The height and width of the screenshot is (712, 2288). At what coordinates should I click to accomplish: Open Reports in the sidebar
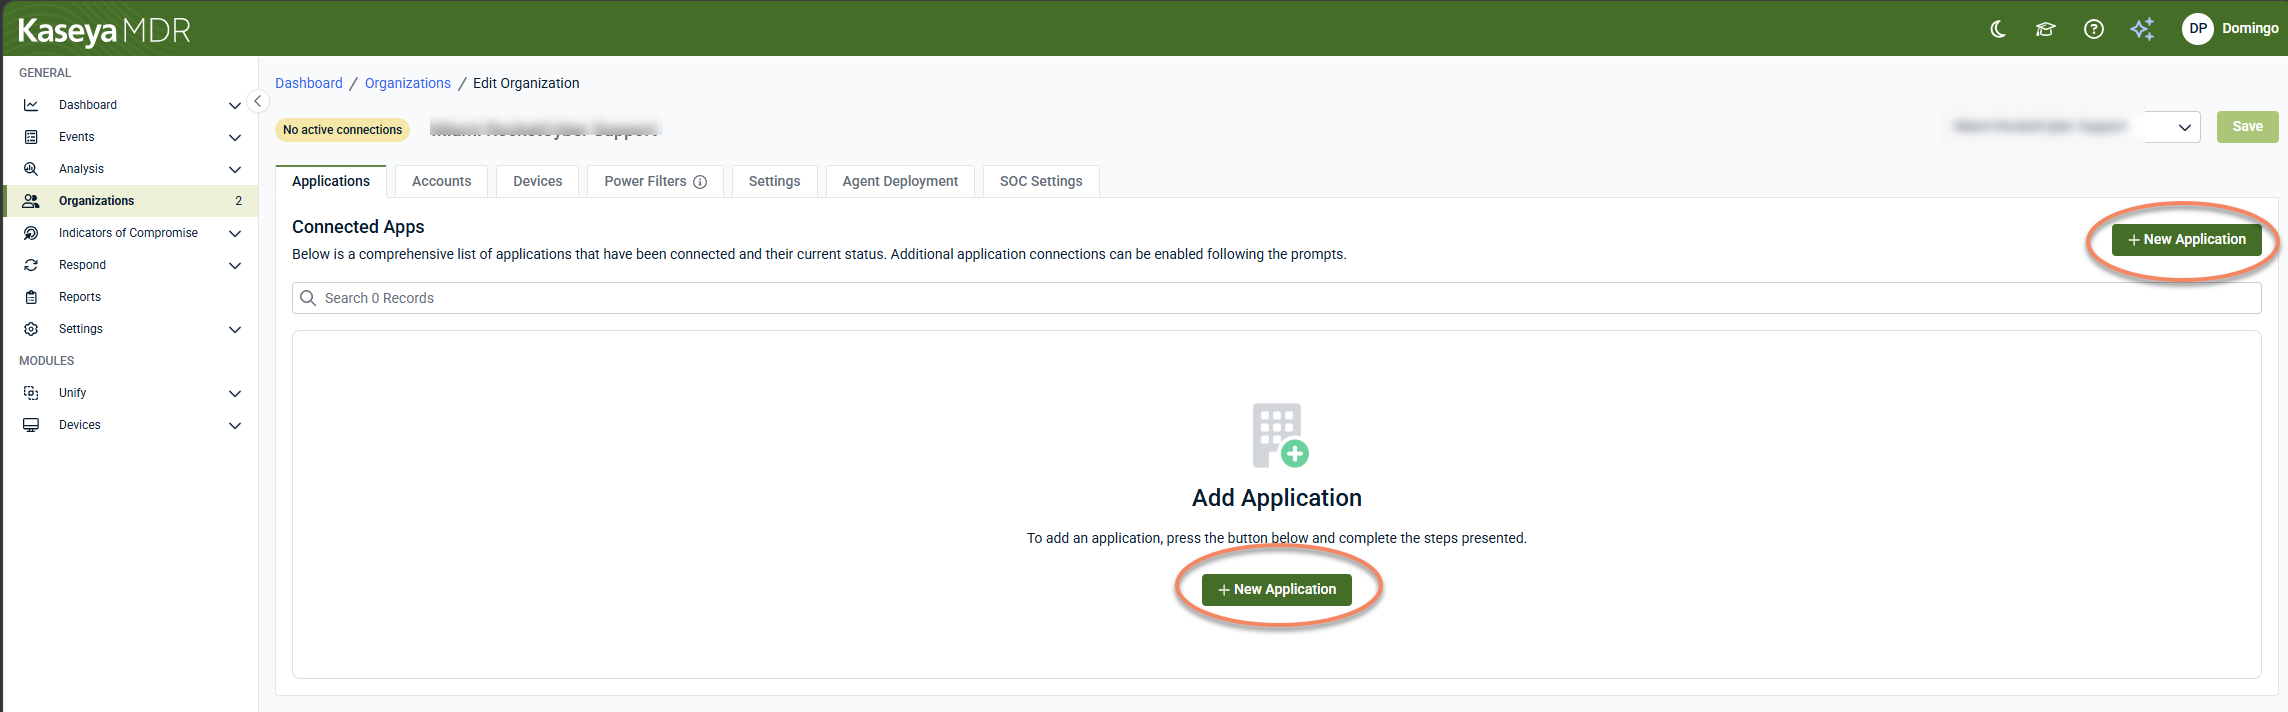130,297
